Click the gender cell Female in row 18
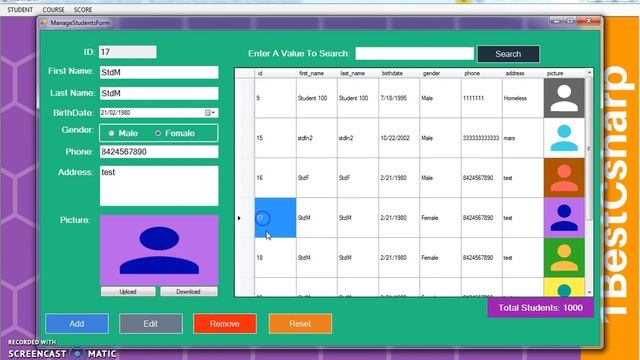This screenshot has width=640, height=360. pos(440,258)
